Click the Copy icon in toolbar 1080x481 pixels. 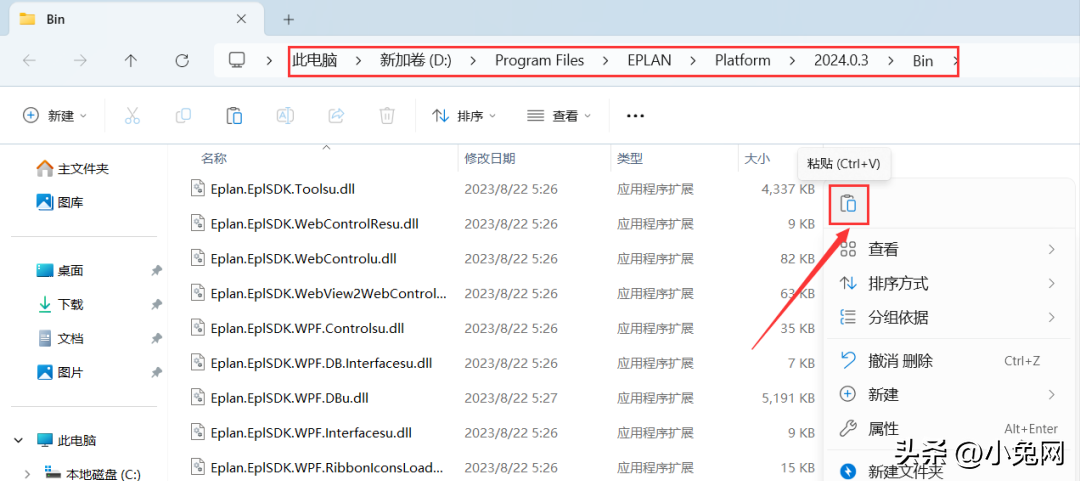tap(183, 116)
